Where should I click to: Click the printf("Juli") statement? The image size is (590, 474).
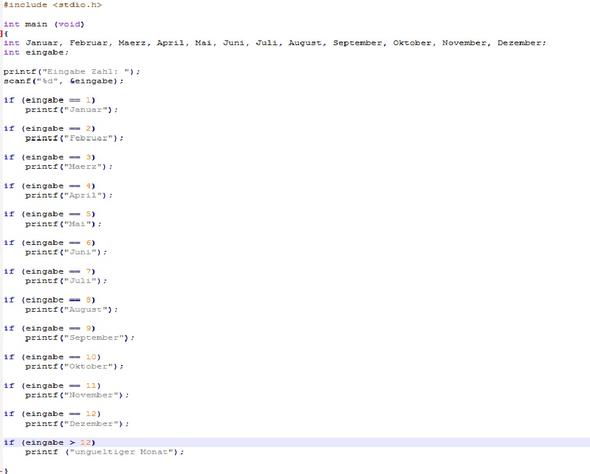point(66,281)
